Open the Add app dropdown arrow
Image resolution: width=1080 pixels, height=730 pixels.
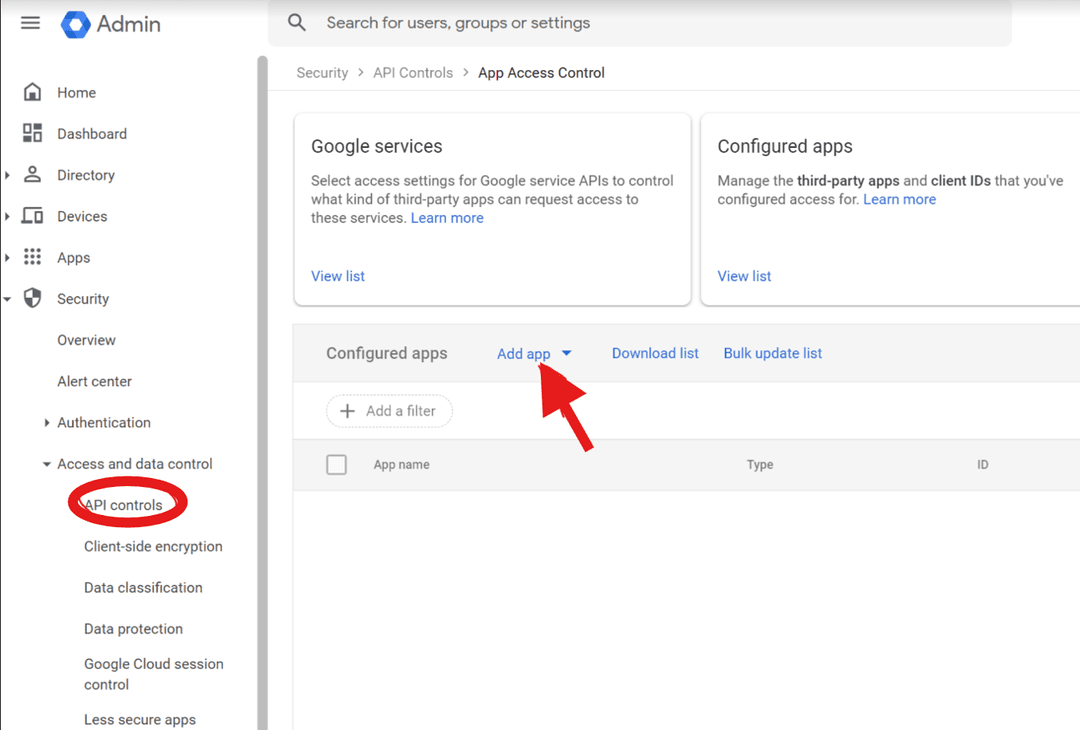[566, 353]
